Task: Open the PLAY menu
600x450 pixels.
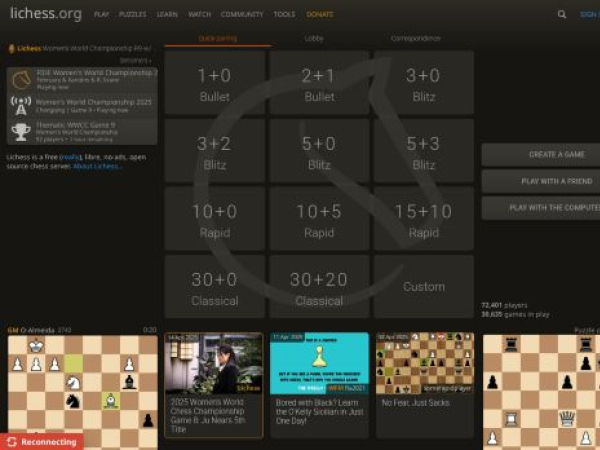Action: pos(101,15)
